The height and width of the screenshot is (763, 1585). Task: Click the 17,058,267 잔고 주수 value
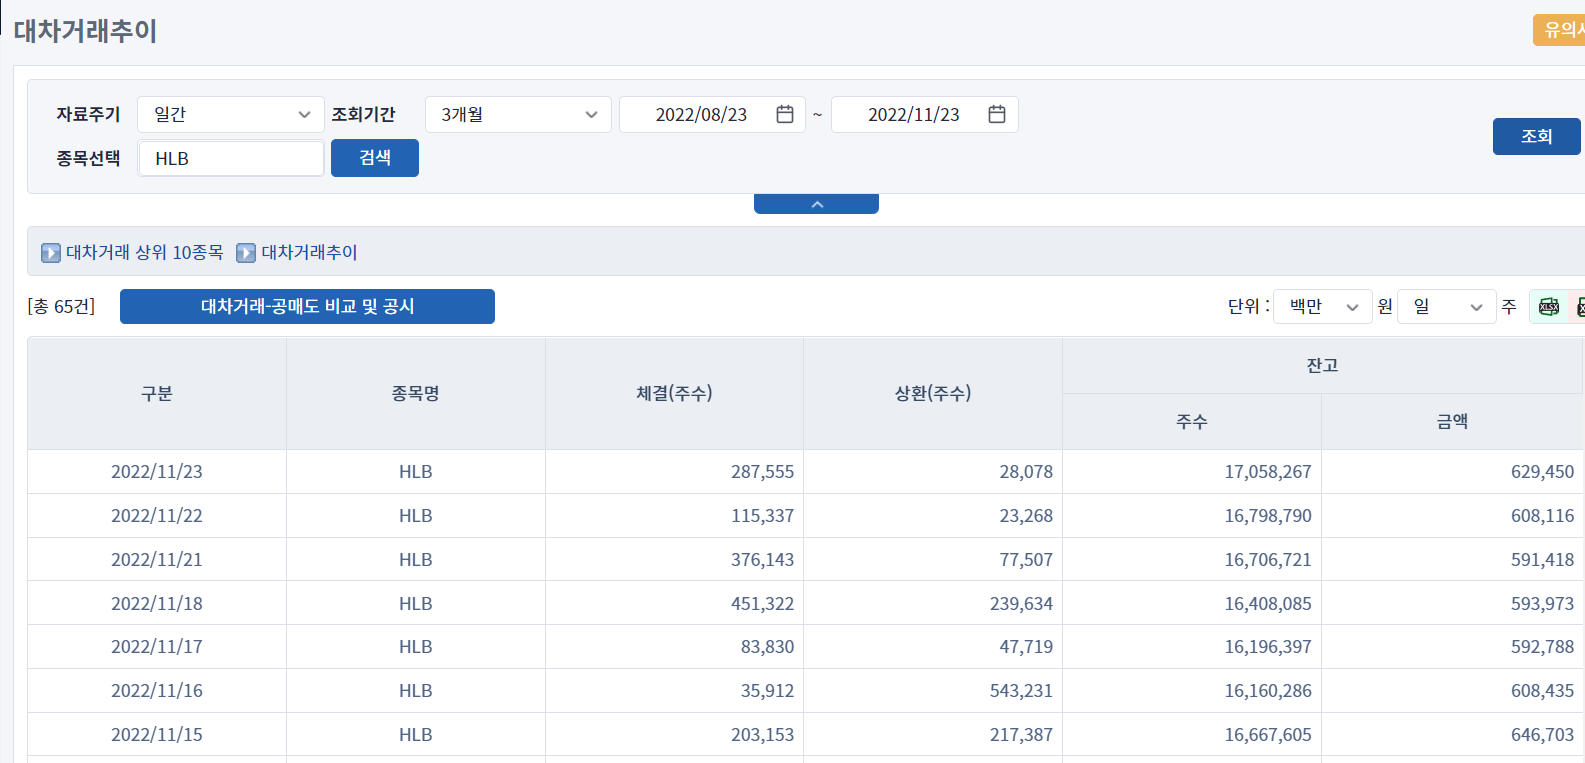[x=1268, y=472]
